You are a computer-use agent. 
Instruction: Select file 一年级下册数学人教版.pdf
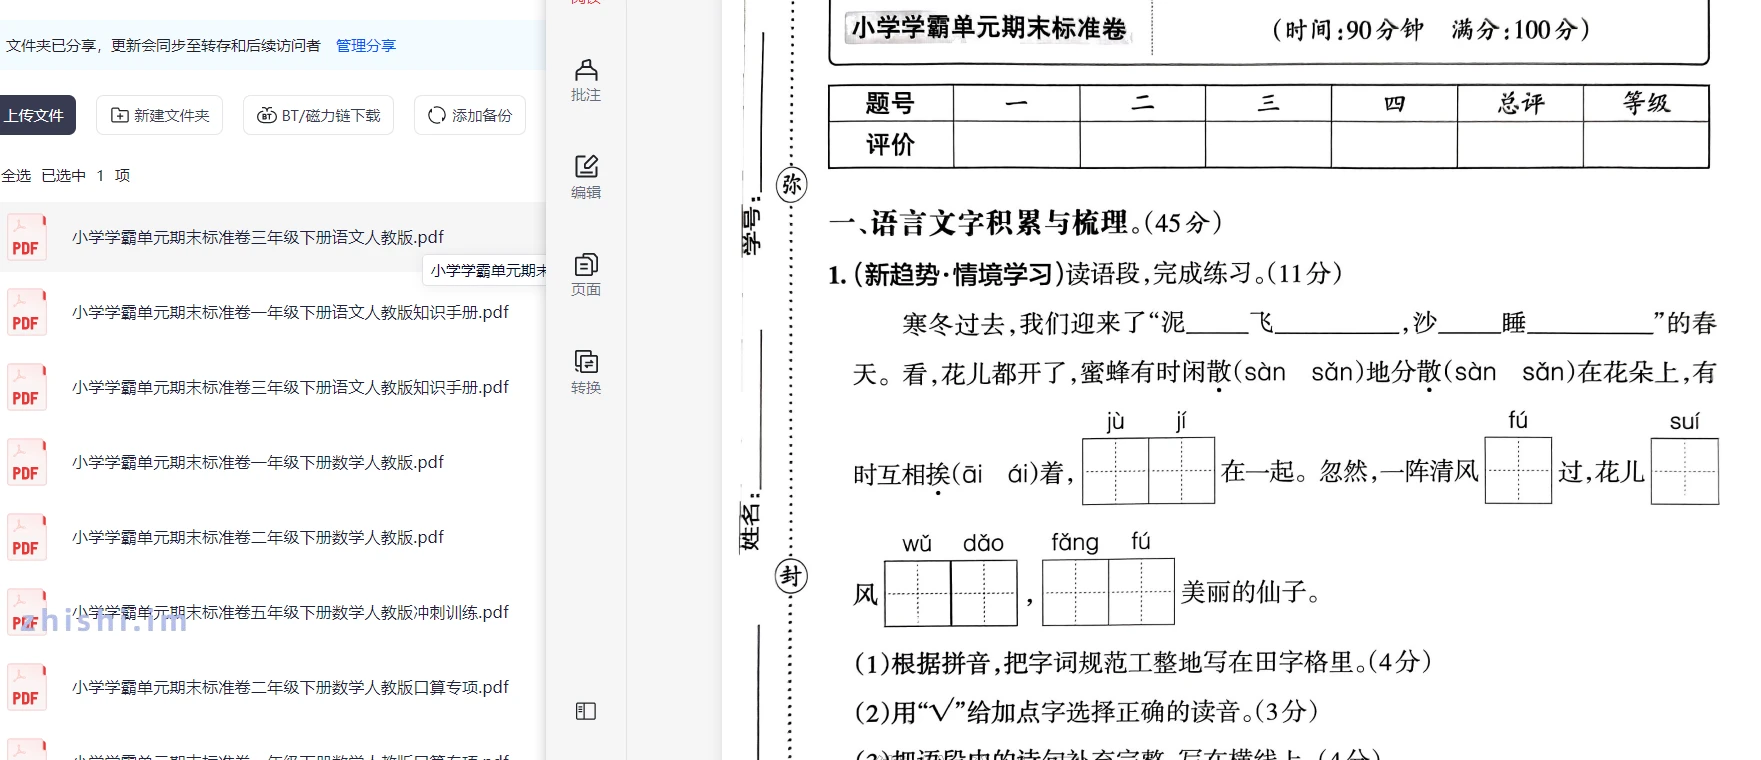258,462
